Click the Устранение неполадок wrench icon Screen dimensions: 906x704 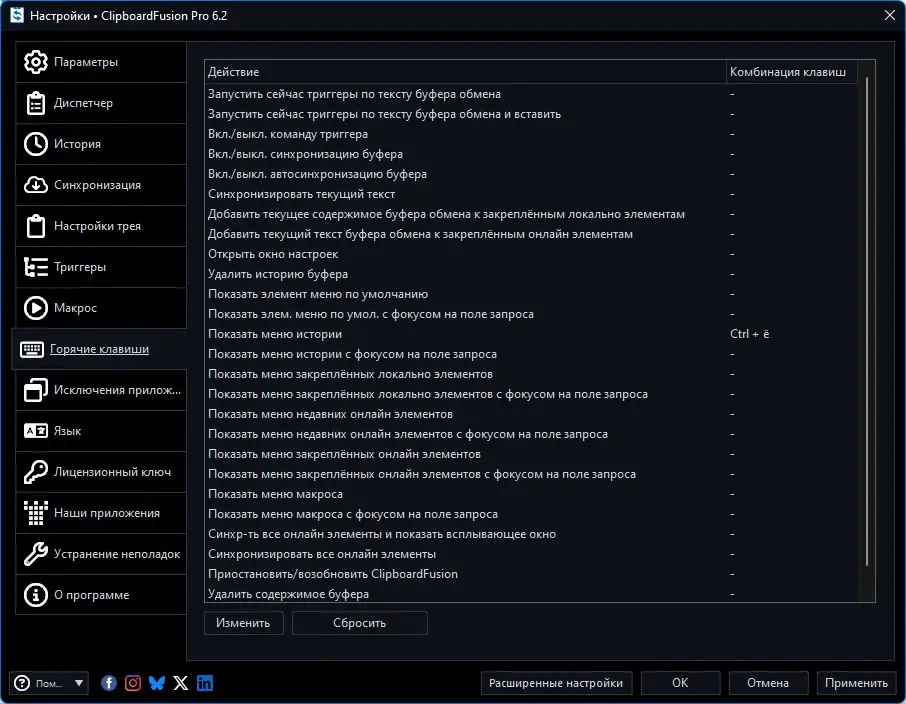[x=35, y=554]
